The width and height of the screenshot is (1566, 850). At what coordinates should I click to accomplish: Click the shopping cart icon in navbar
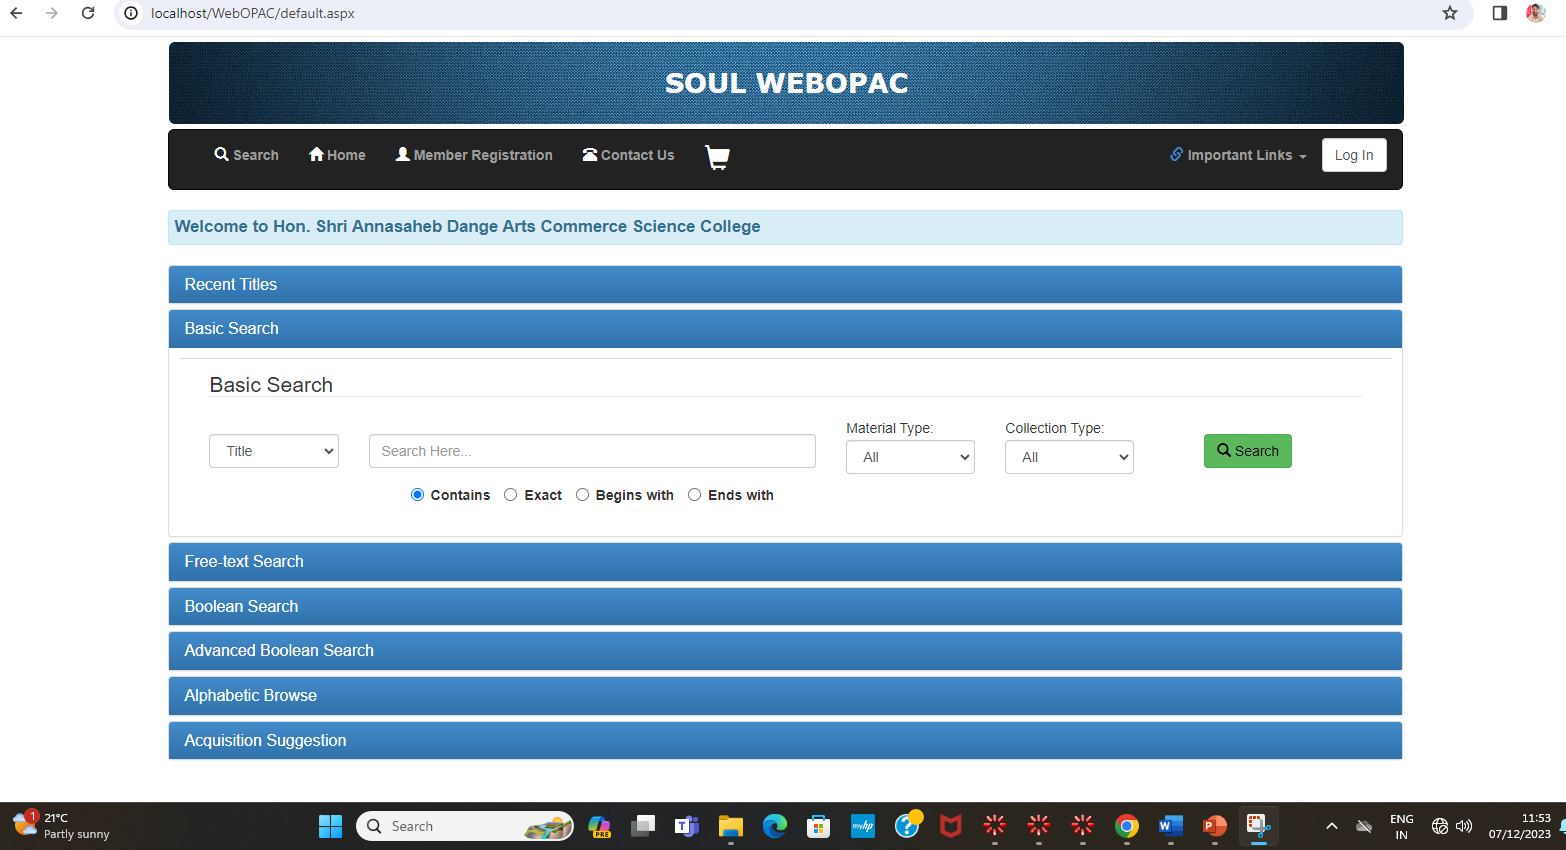pos(717,157)
